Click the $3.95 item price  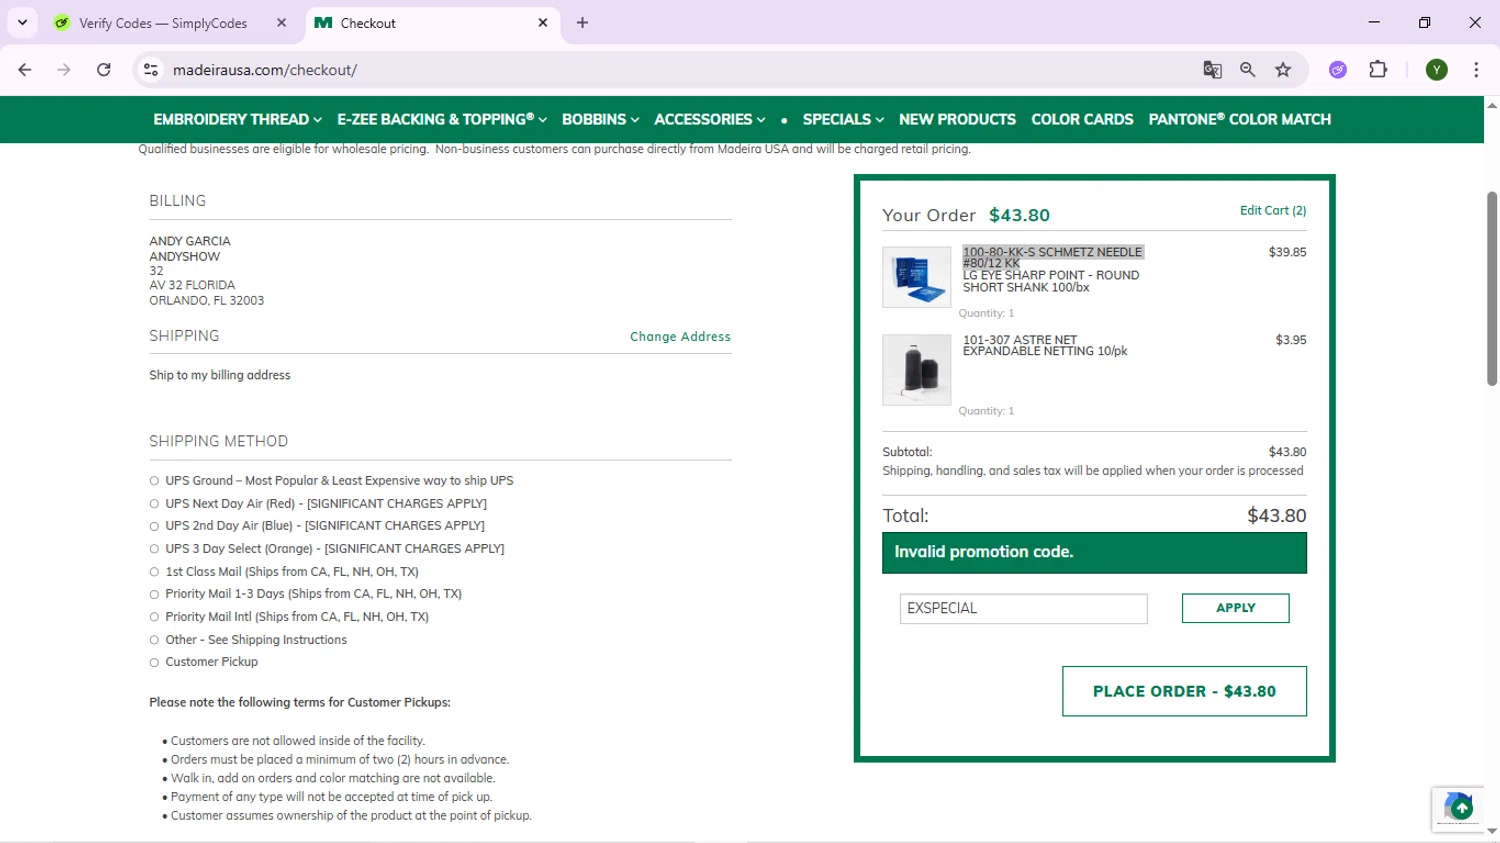pyautogui.click(x=1291, y=341)
